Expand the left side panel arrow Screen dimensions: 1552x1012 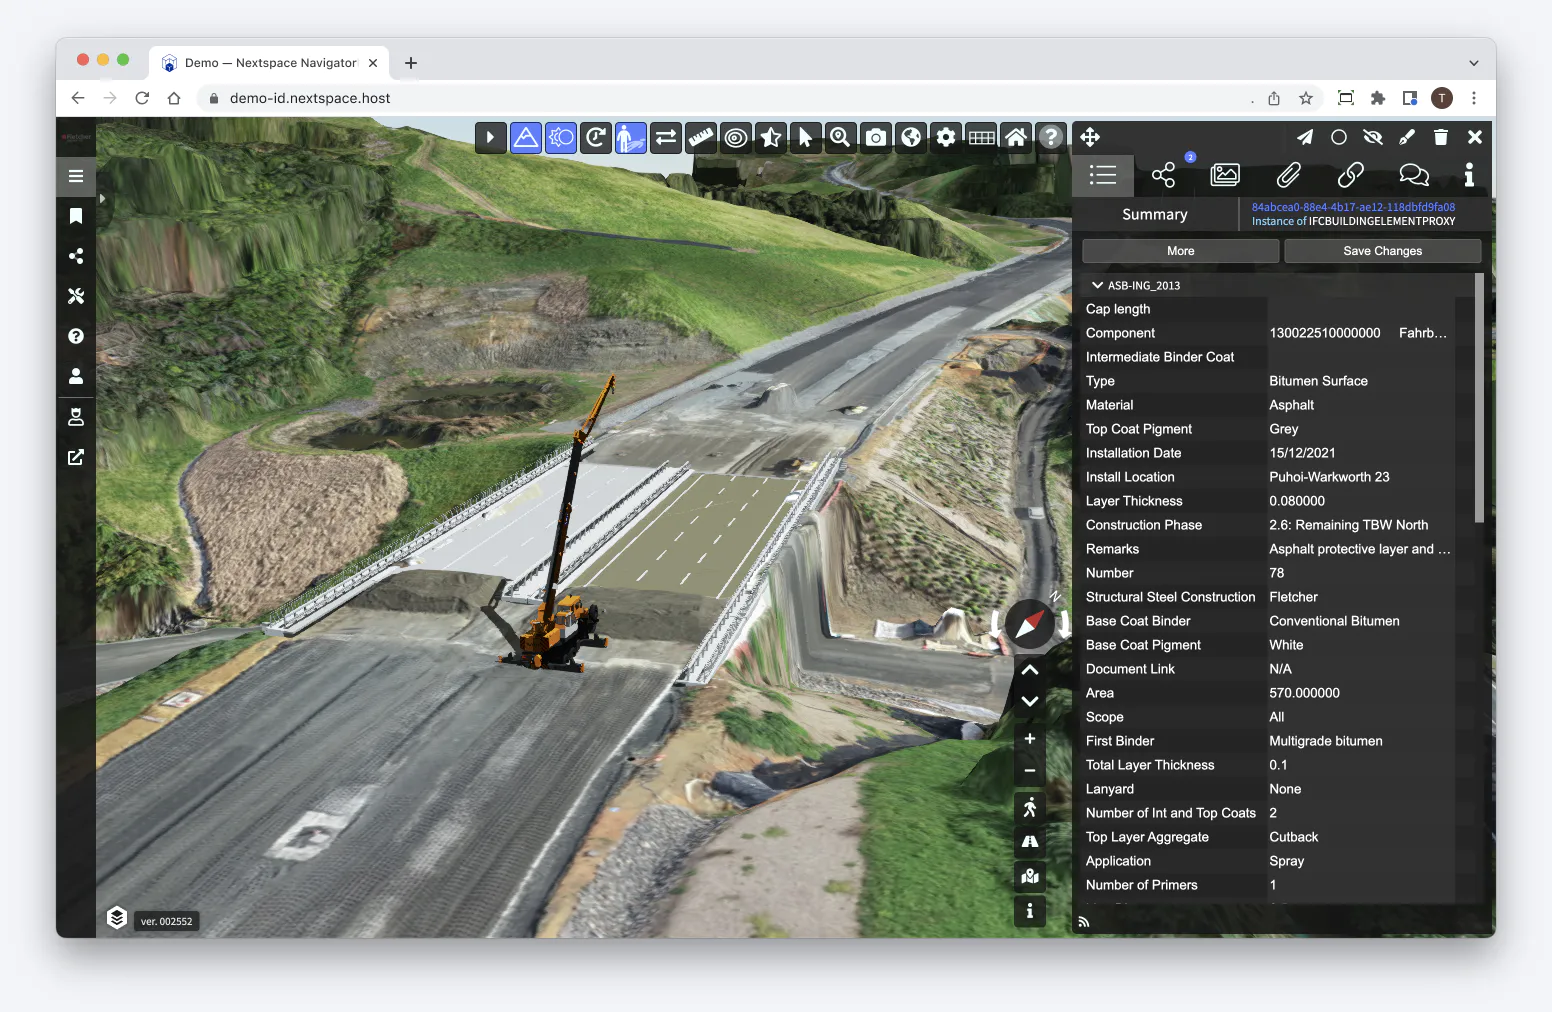pos(102,199)
